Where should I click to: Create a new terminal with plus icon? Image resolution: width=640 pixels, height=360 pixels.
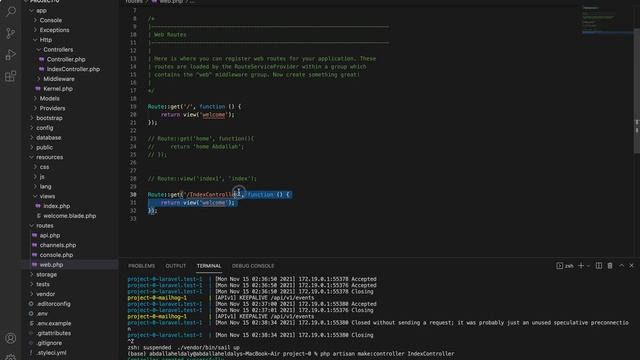pos(581,266)
